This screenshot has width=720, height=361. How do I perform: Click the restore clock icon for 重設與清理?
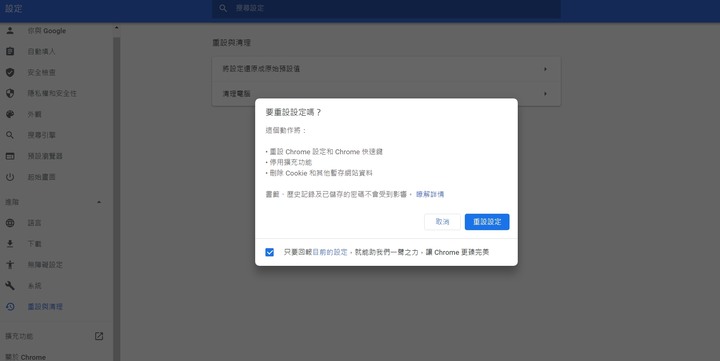point(10,306)
